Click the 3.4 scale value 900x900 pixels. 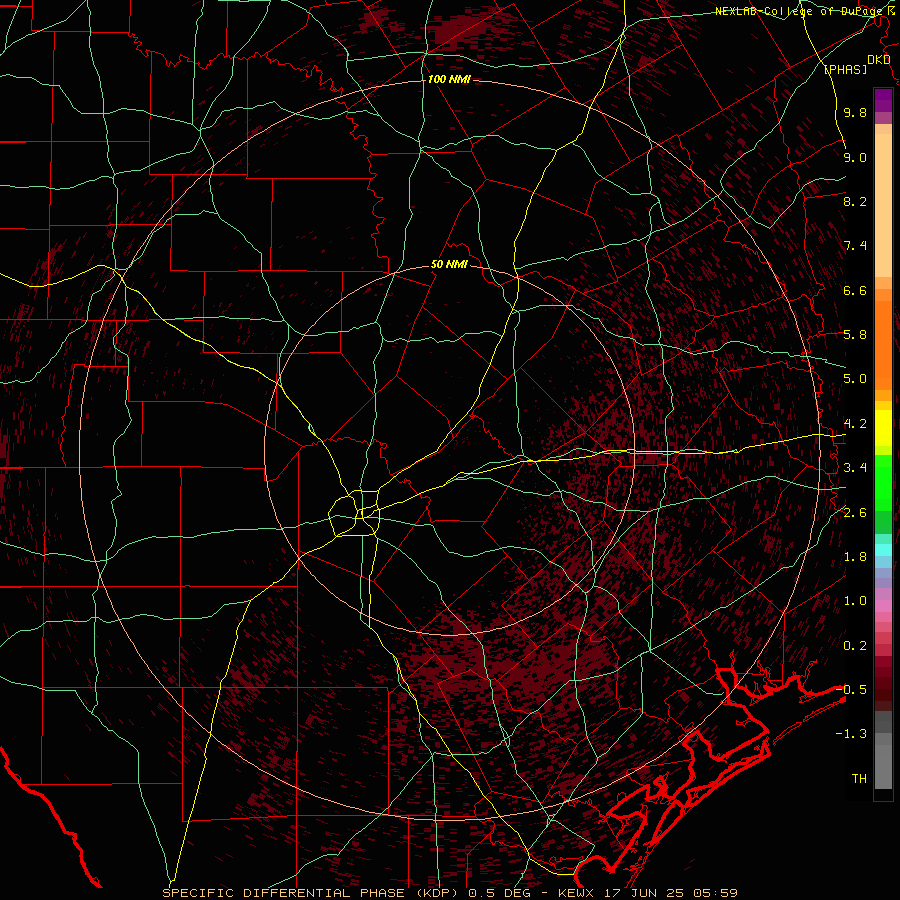coord(855,467)
